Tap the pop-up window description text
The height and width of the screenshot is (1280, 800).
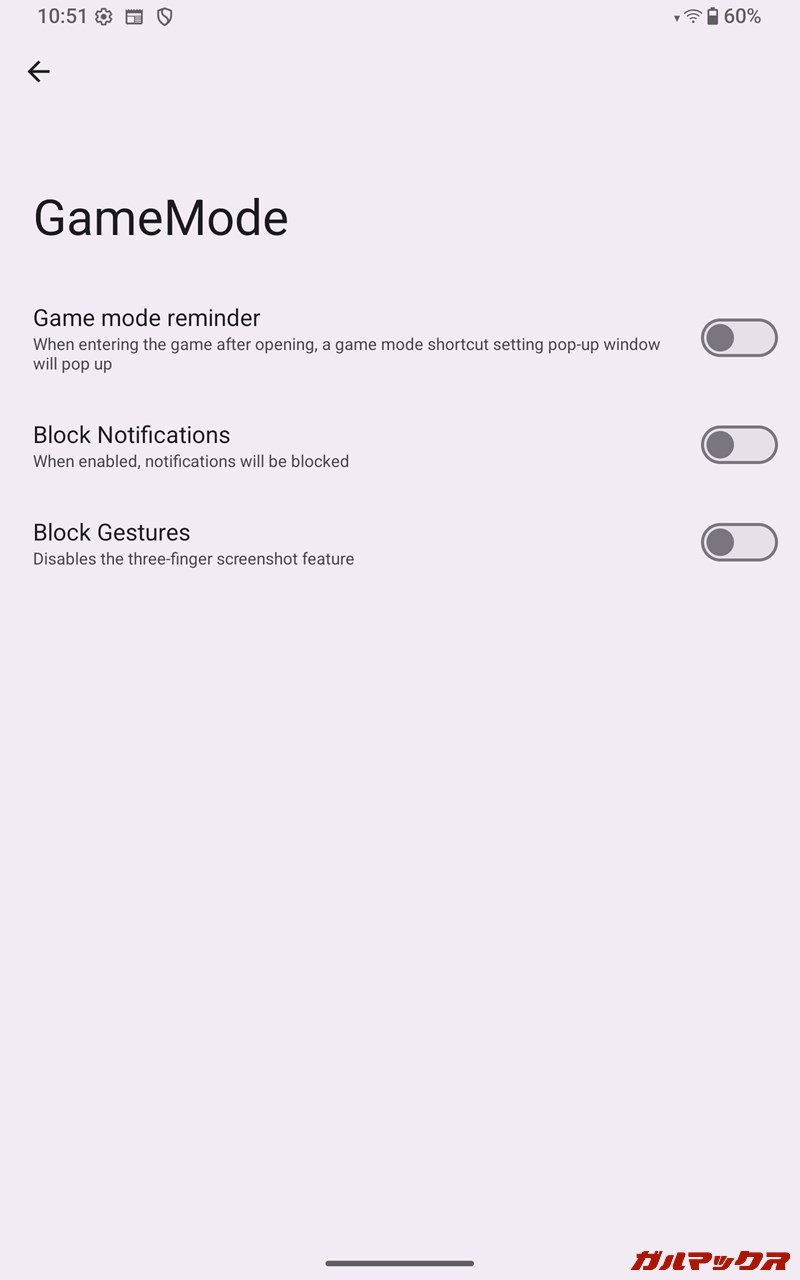click(346, 354)
